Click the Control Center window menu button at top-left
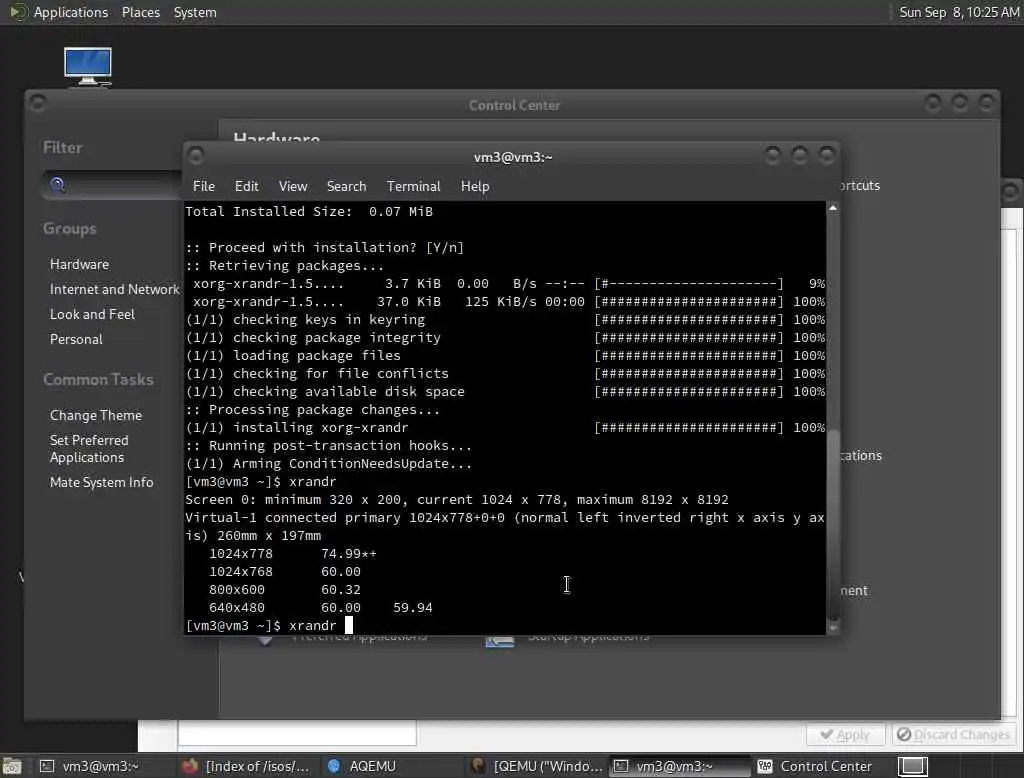Image resolution: width=1024 pixels, height=778 pixels. coord(38,103)
